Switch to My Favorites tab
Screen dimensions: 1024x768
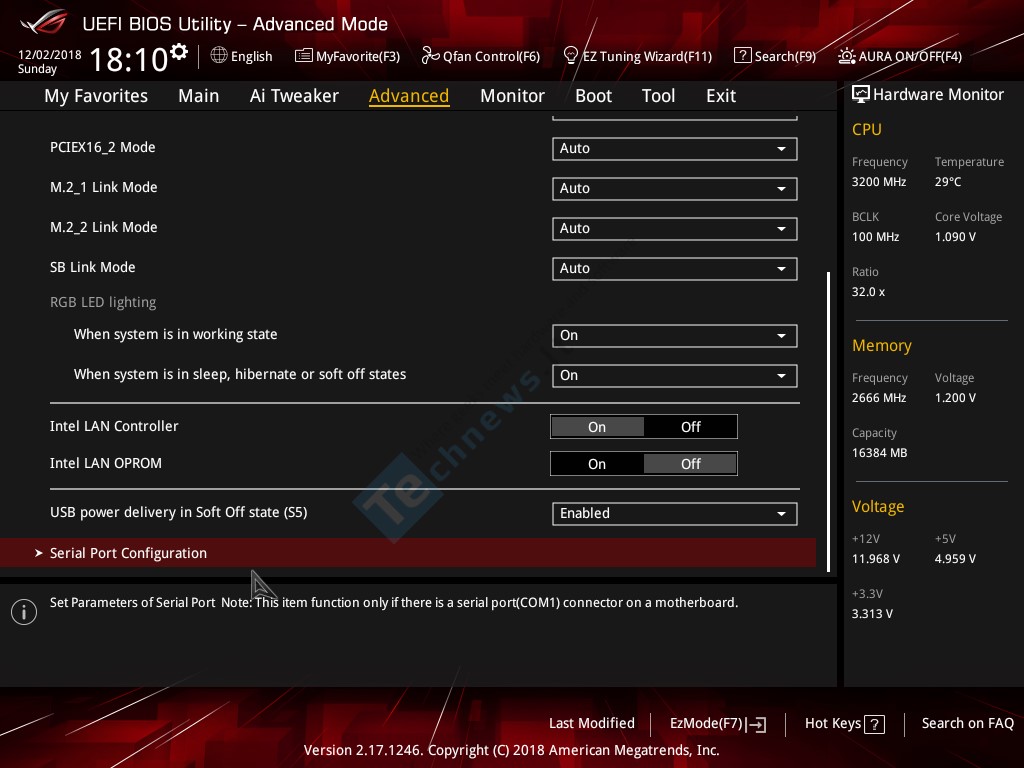[96, 96]
